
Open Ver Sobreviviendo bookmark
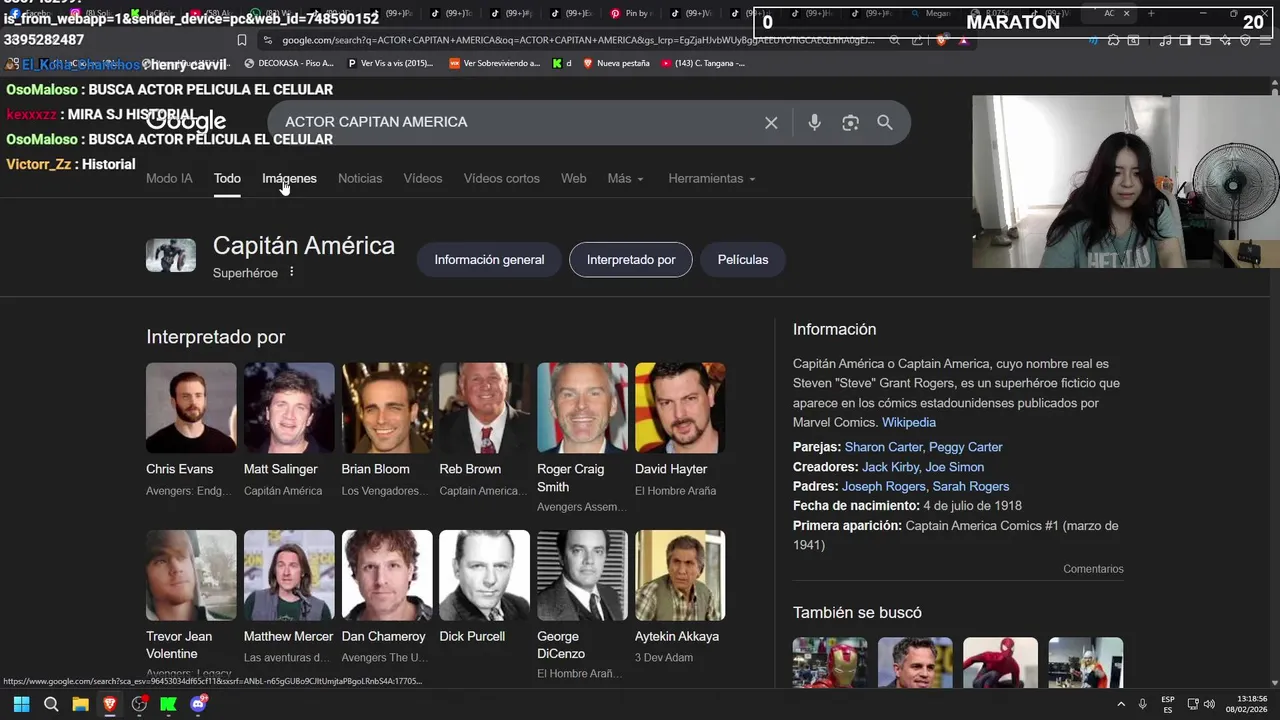494,63
